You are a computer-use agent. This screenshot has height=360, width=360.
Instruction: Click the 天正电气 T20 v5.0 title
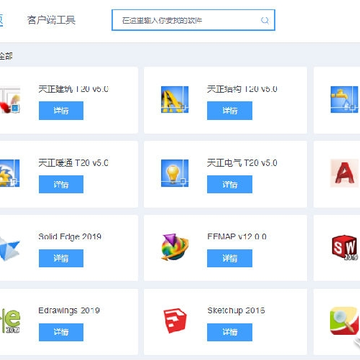242,163
